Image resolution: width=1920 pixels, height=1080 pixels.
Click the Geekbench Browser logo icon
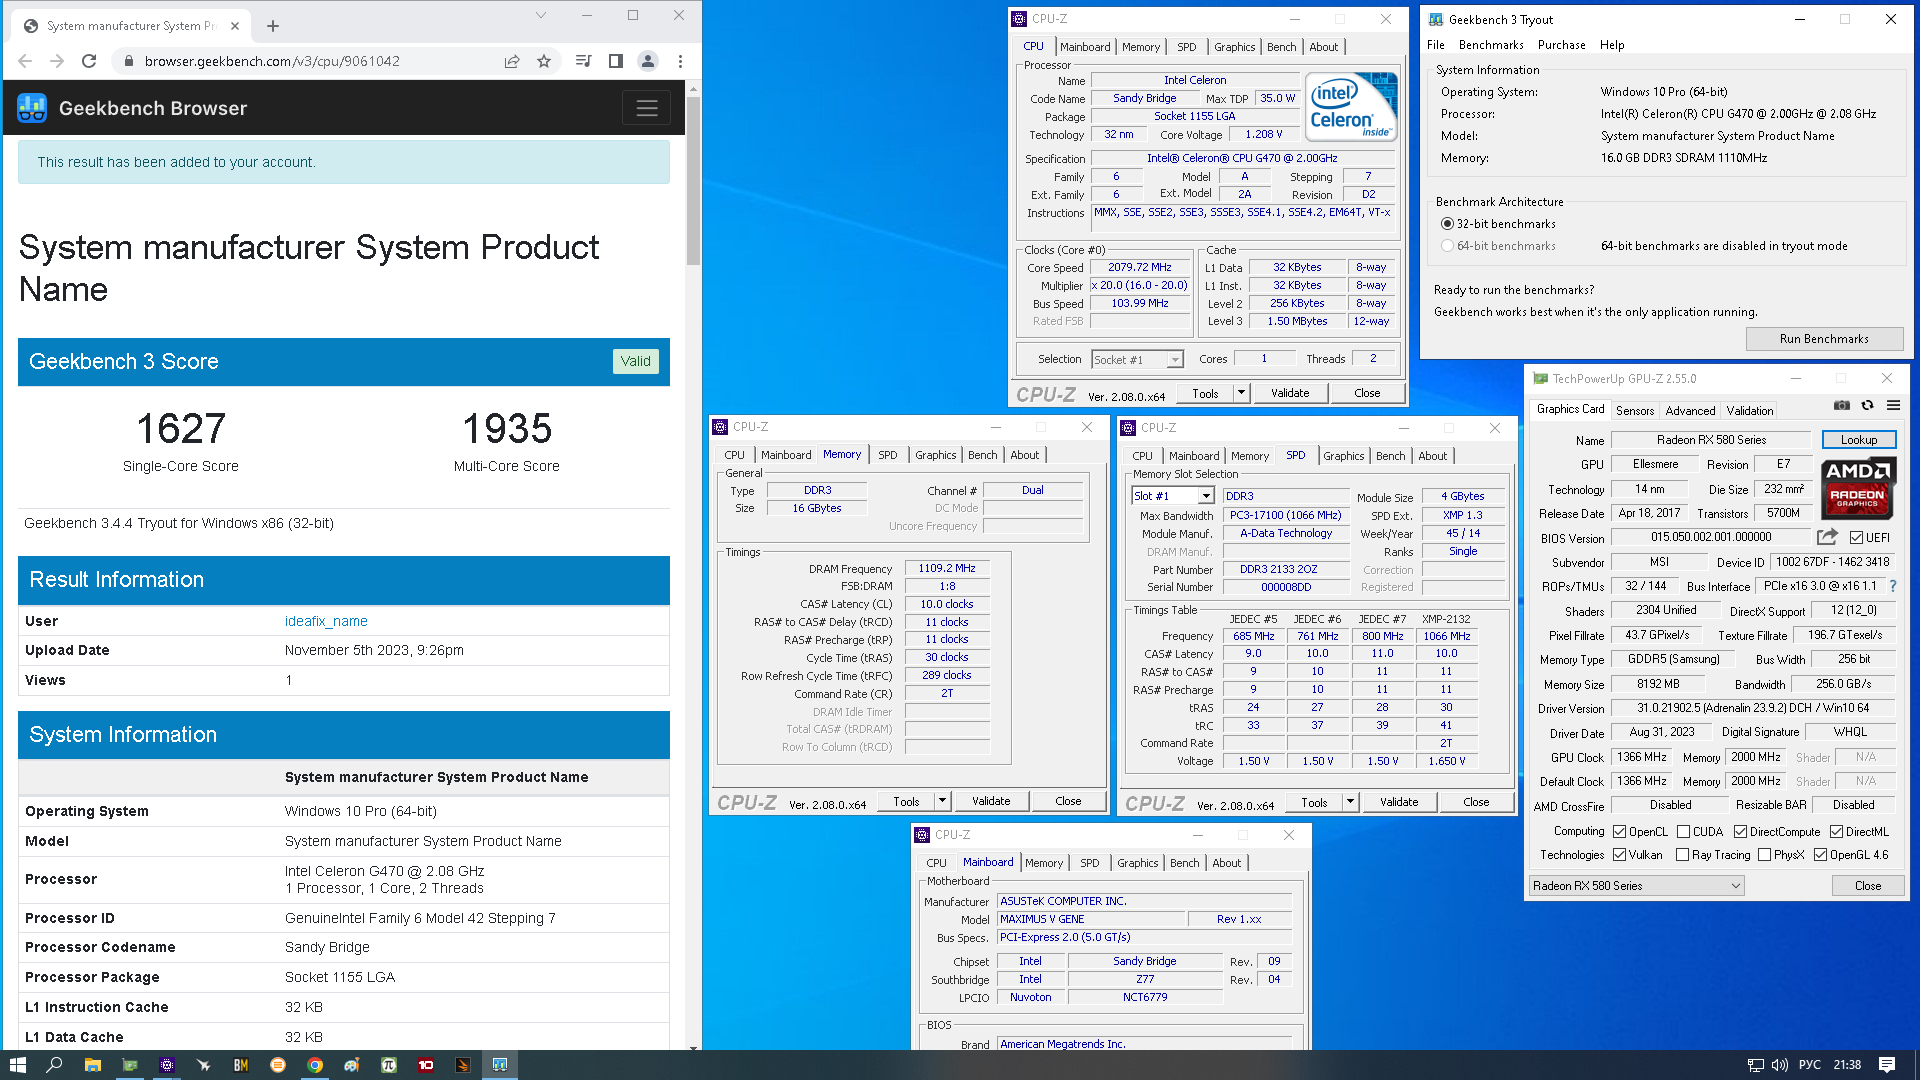pyautogui.click(x=32, y=108)
